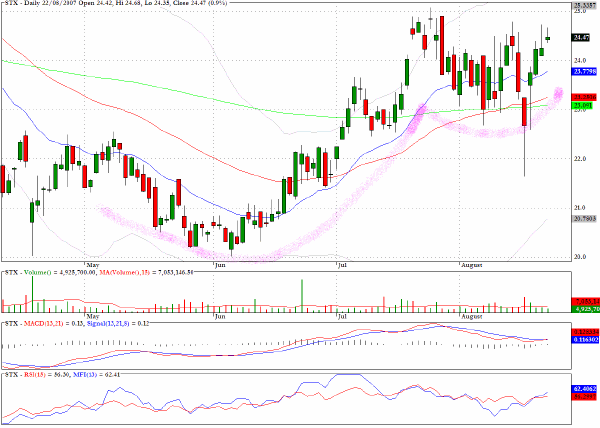Viewport: 600px width, 428px height.
Task: Click the Jul label under the volume panel
Action: pyautogui.click(x=342, y=317)
